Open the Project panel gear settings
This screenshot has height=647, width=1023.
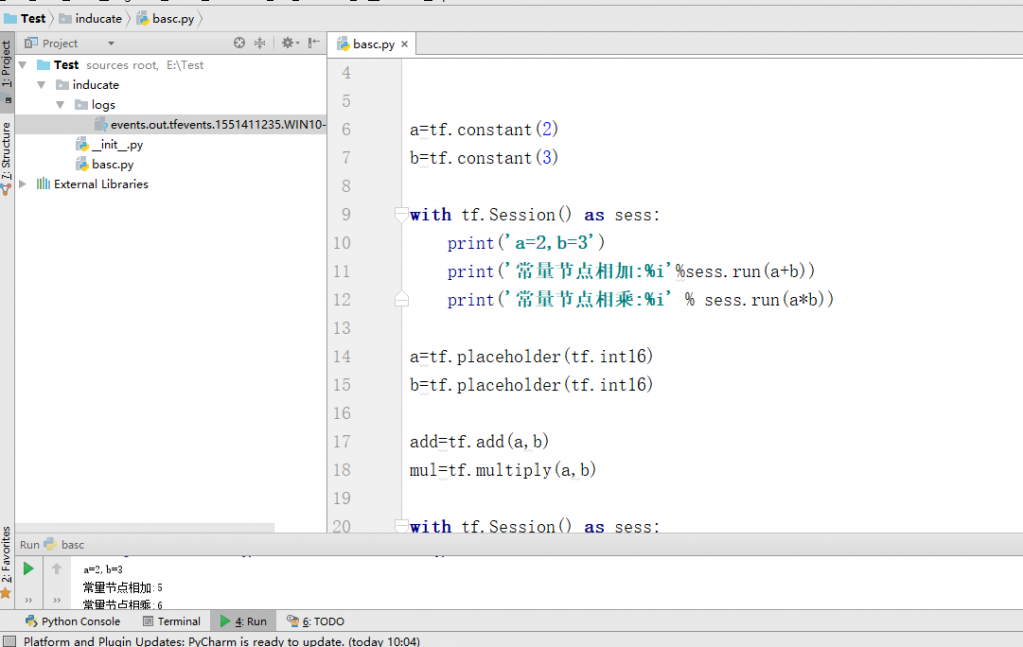pos(288,43)
